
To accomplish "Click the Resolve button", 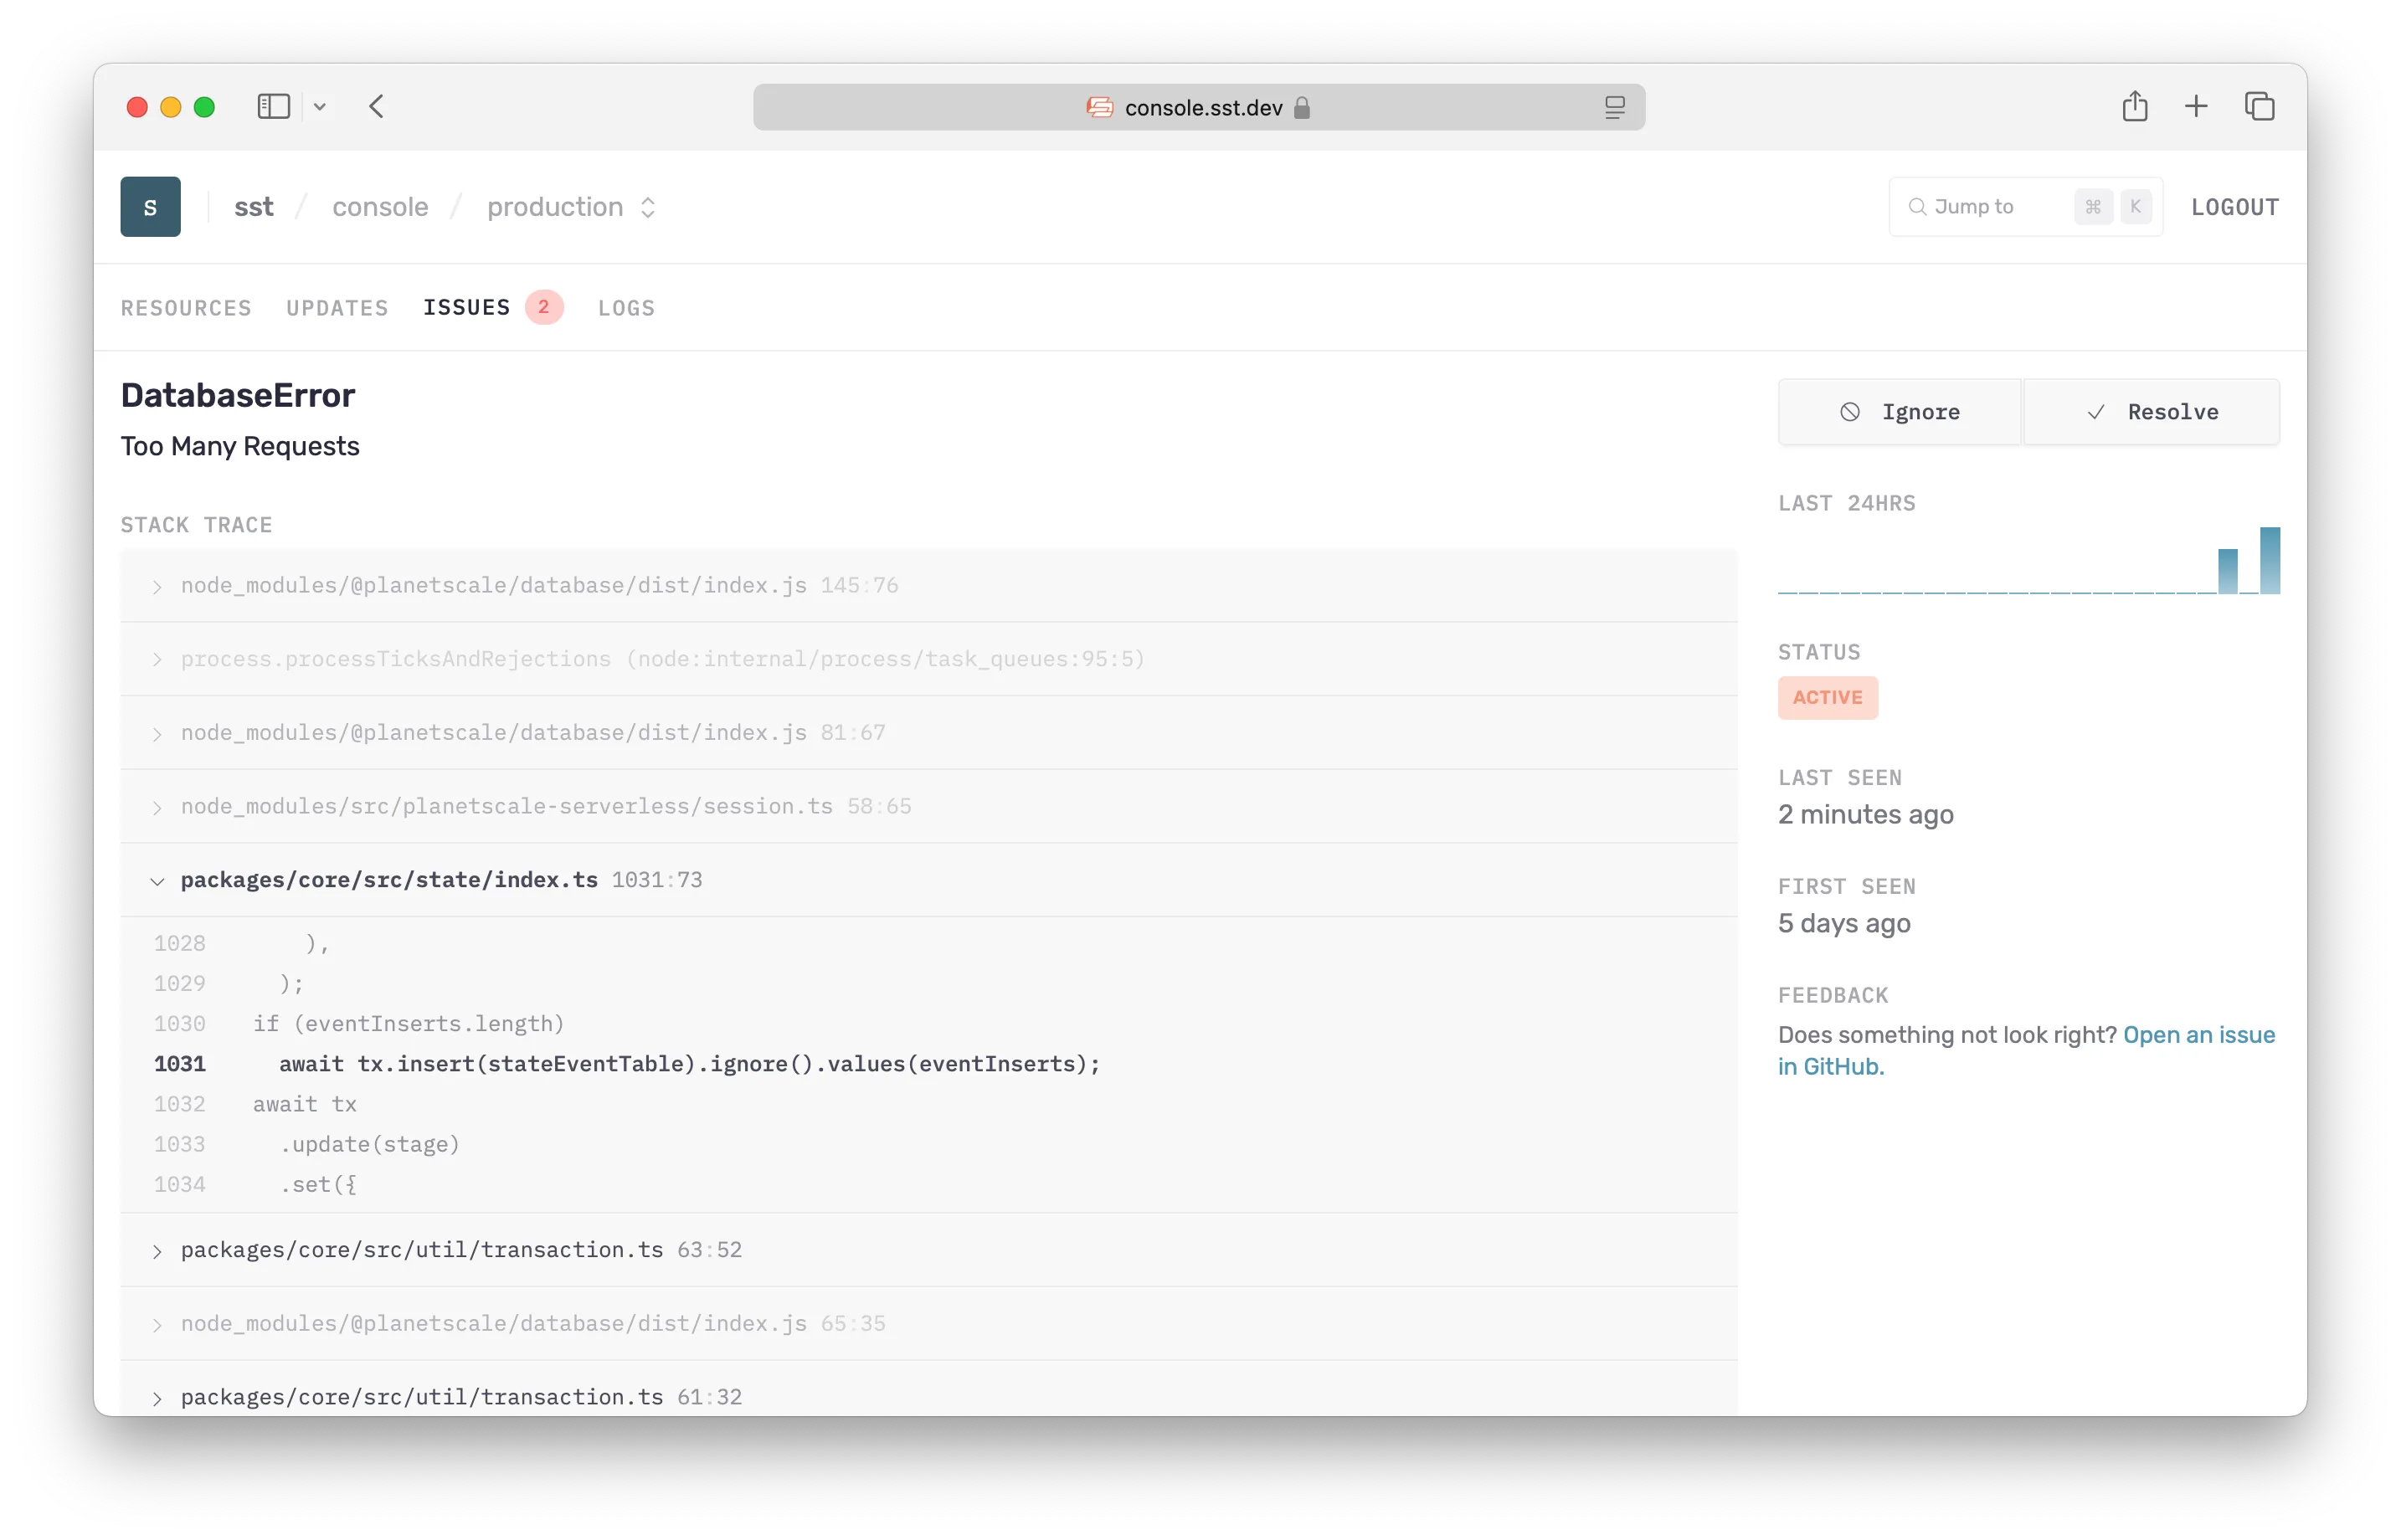I will tap(2151, 412).
